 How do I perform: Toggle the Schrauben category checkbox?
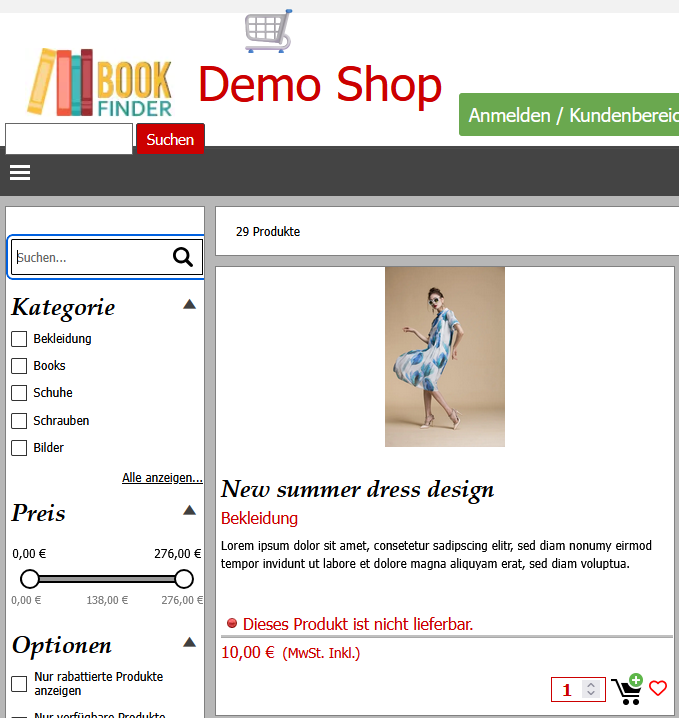(19, 421)
